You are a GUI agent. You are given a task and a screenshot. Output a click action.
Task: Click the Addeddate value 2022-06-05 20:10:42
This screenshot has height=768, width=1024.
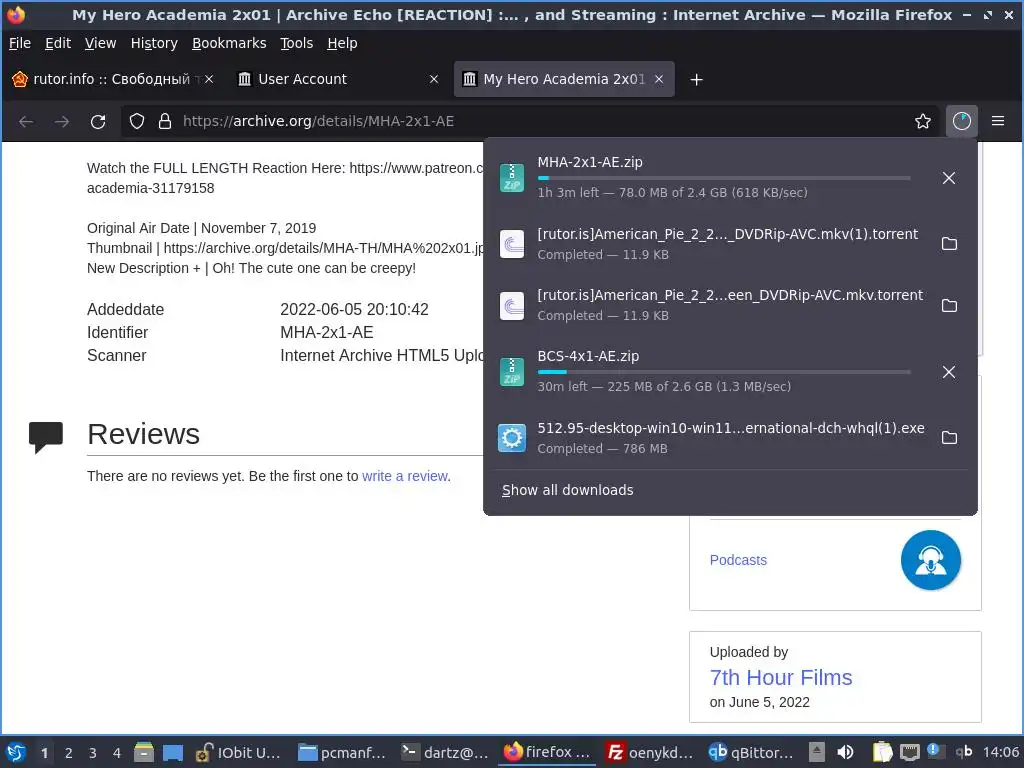click(354, 310)
